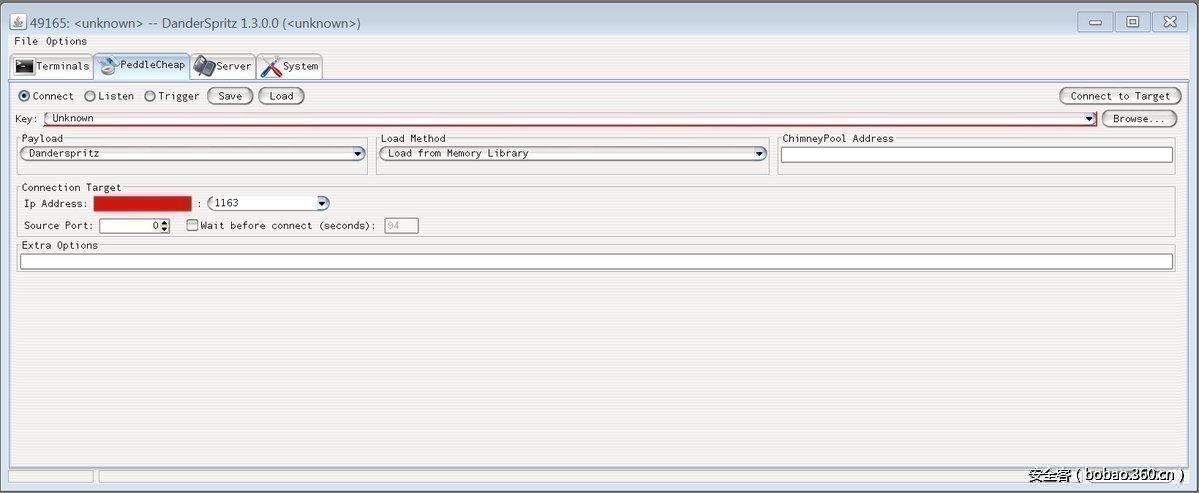Viewport: 1199px width, 493px height.
Task: Click the Source Port field
Action: pyautogui.click(x=130, y=225)
